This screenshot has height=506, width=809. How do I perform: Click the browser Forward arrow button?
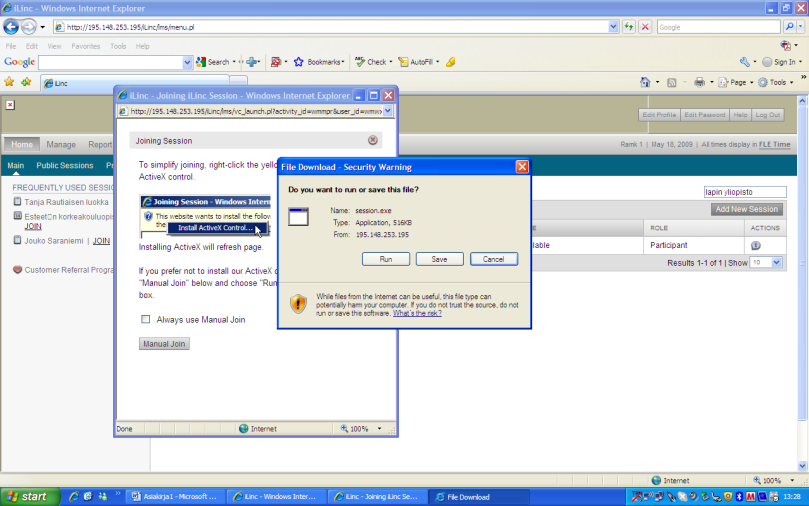[29, 27]
